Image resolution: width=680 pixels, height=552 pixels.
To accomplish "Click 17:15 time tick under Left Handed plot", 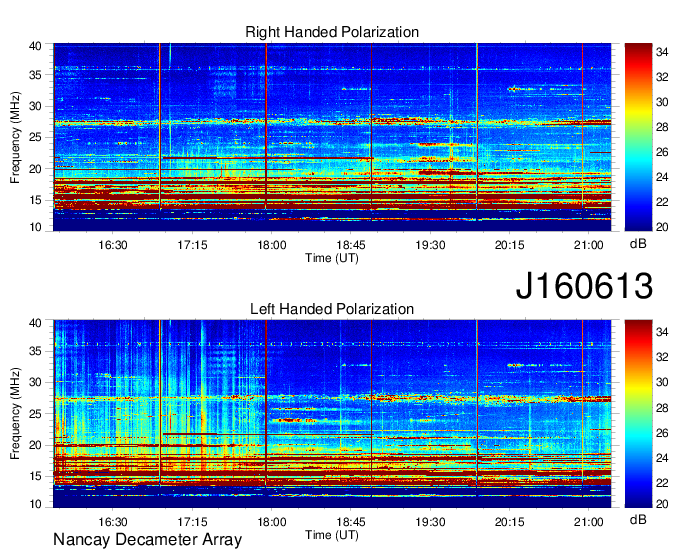I will click(x=192, y=522).
